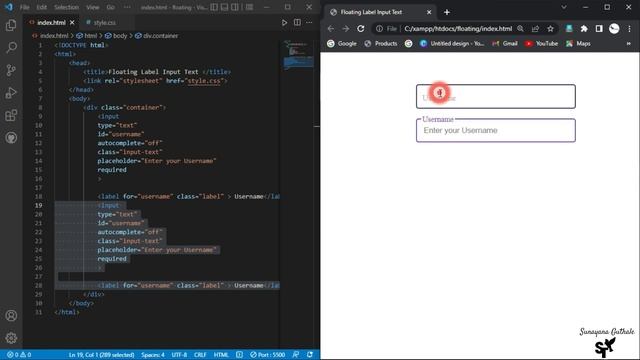Open the Chrome tab search chevron
The image size is (640, 360).
tap(564, 7)
